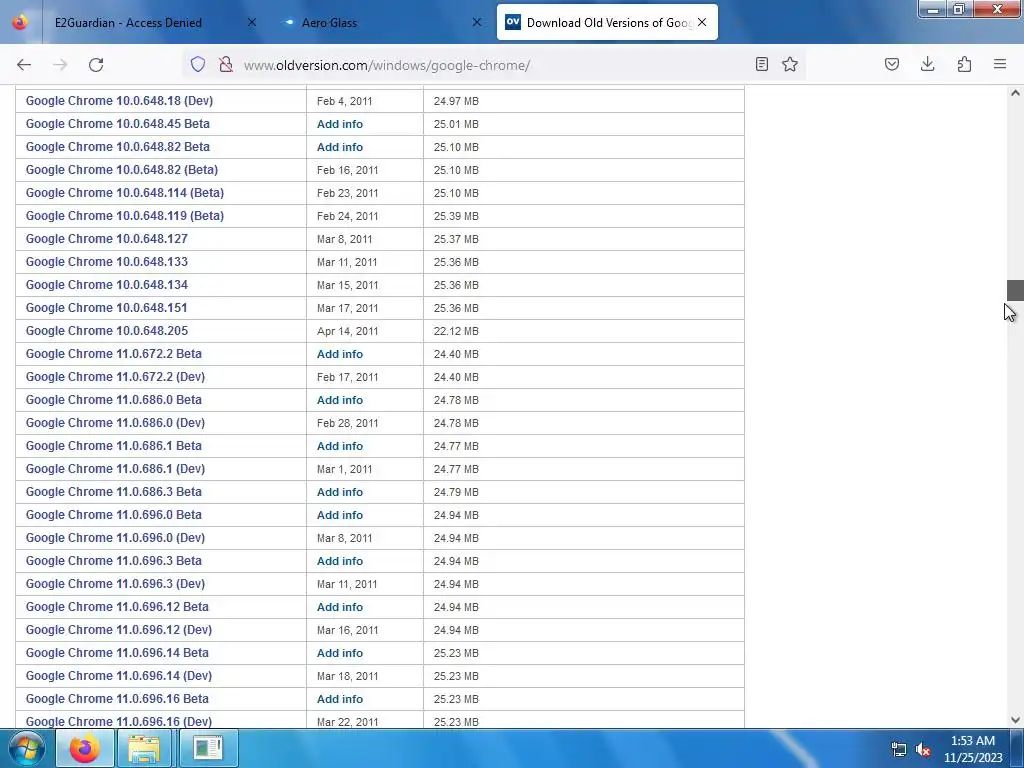Add info for Chrome 11.0.696.16 Beta

340,699
